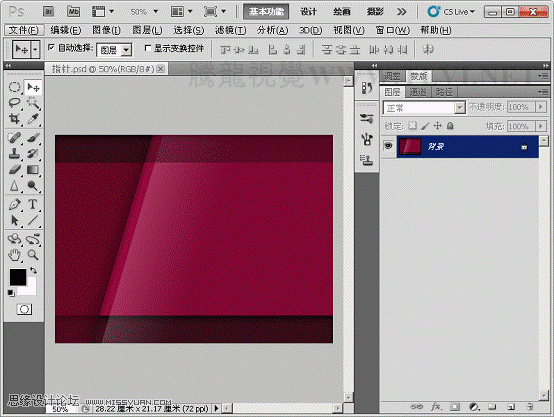The height and width of the screenshot is (417, 554).
Task: Select the Path Selection tool
Action: click(x=14, y=220)
